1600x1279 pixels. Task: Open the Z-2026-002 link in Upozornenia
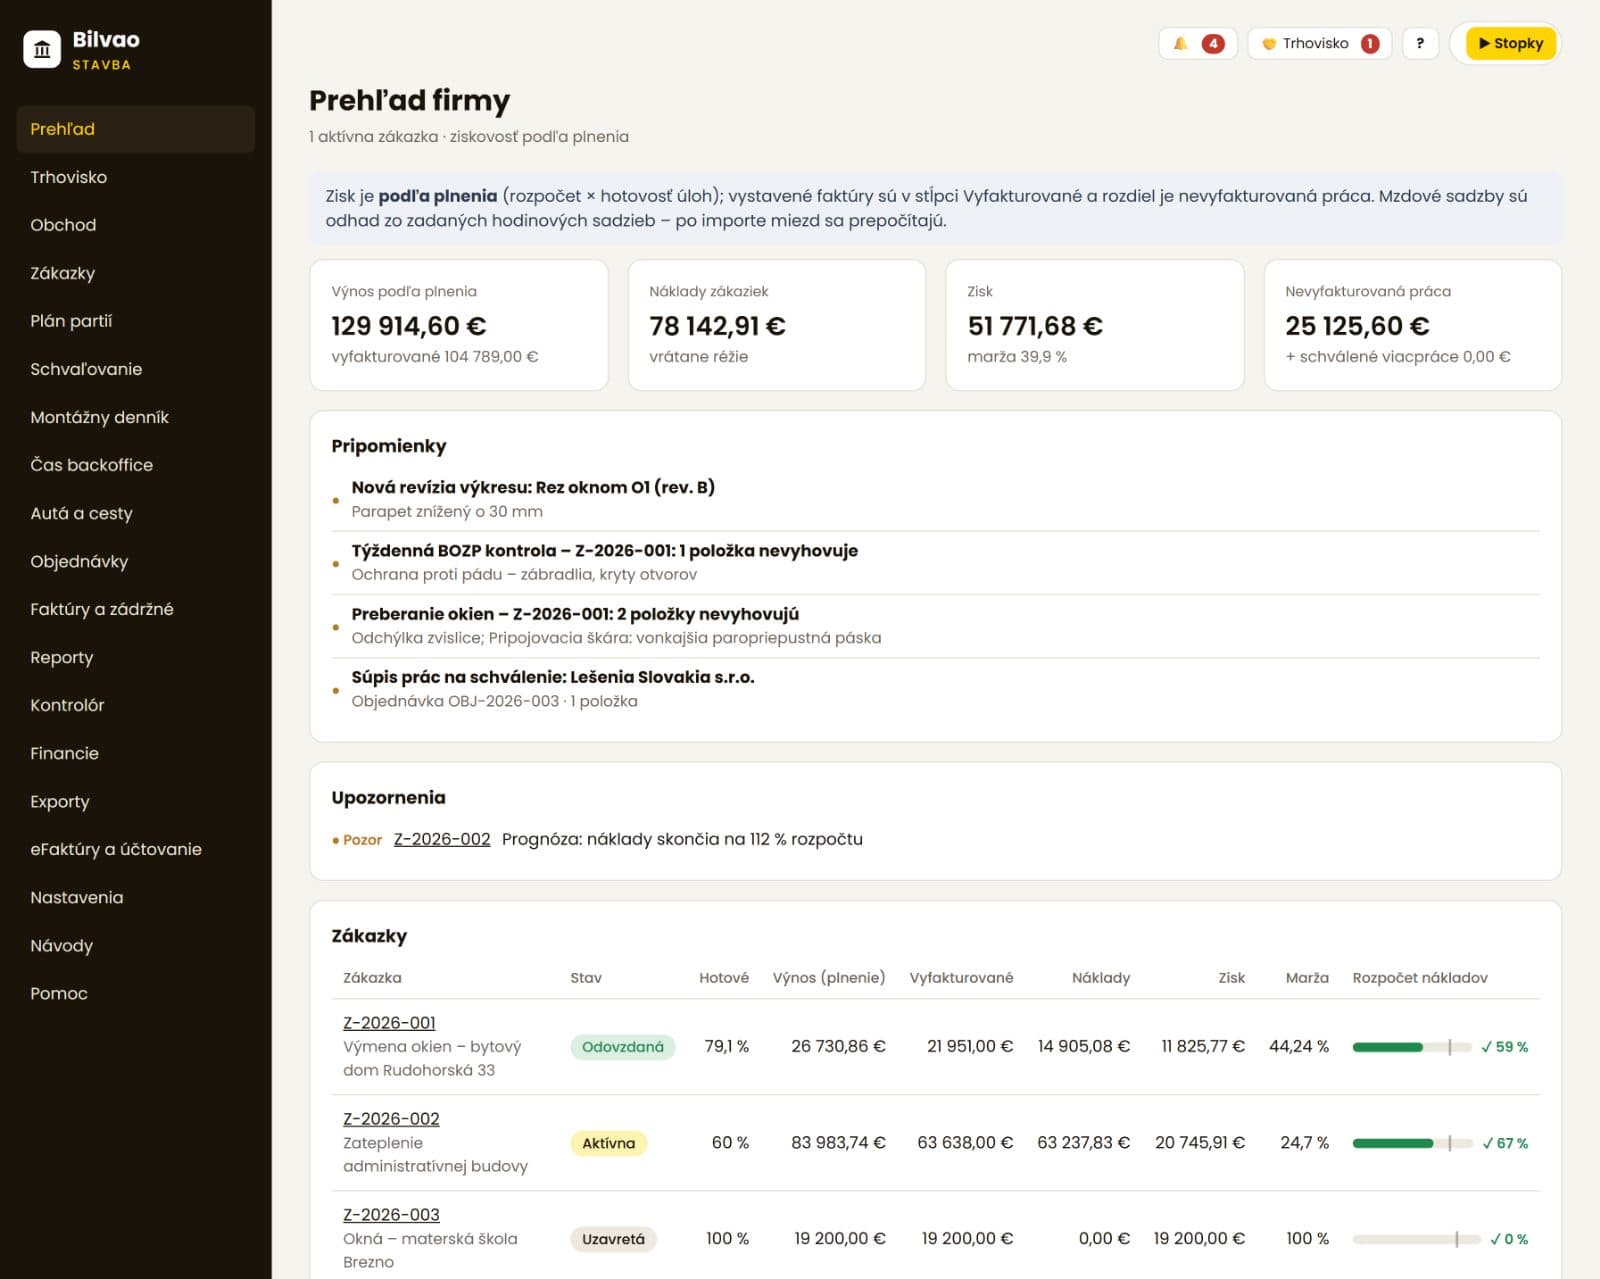[x=442, y=839]
